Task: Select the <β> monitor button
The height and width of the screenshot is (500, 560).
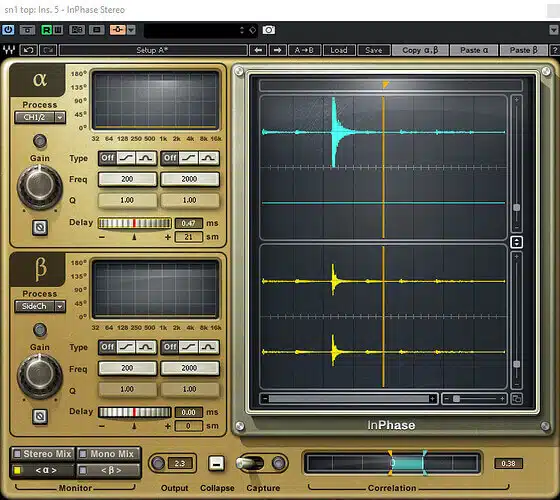Action: point(109,470)
